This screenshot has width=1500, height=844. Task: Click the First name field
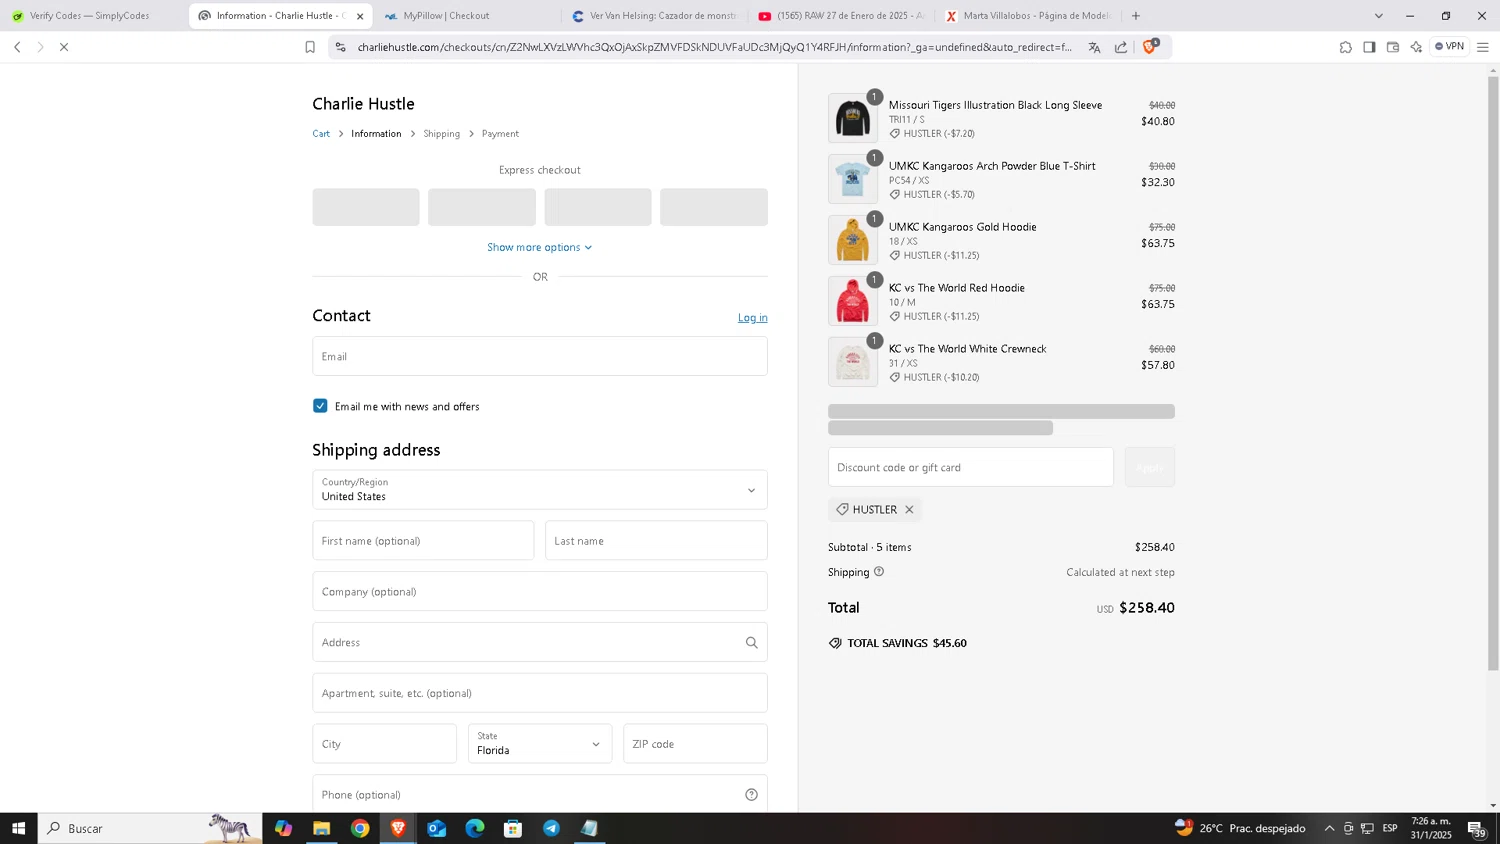tap(423, 540)
